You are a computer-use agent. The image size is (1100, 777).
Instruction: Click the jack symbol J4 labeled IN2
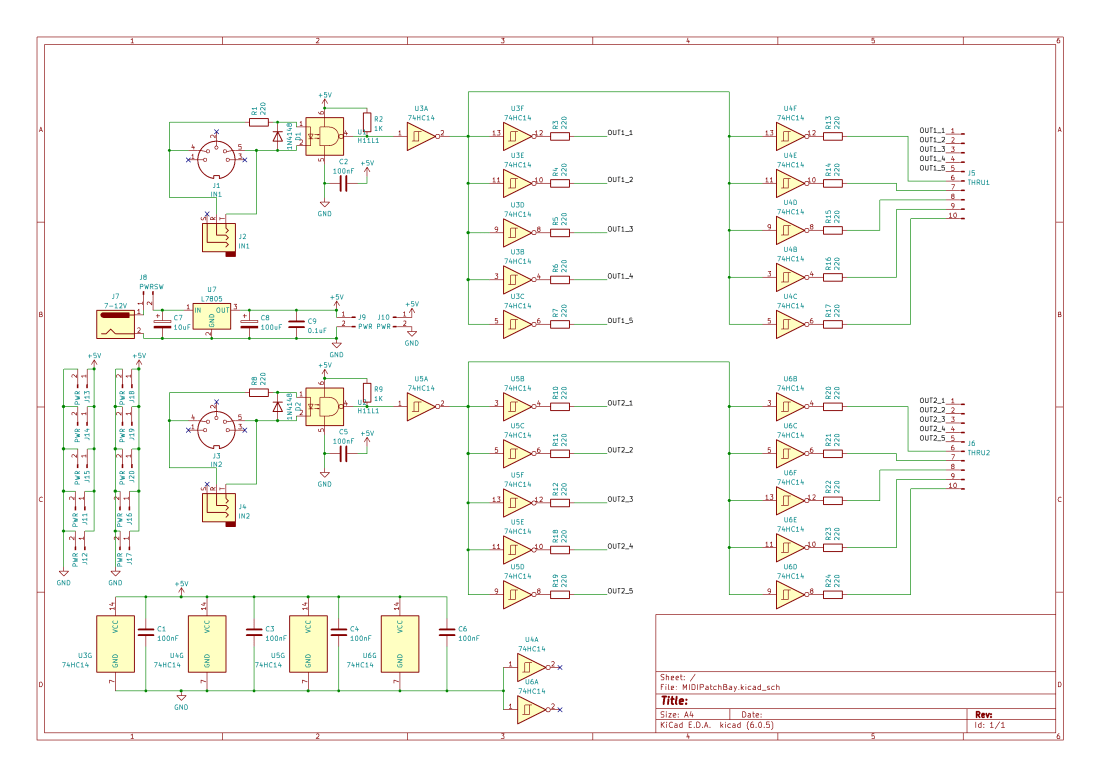[x=218, y=508]
